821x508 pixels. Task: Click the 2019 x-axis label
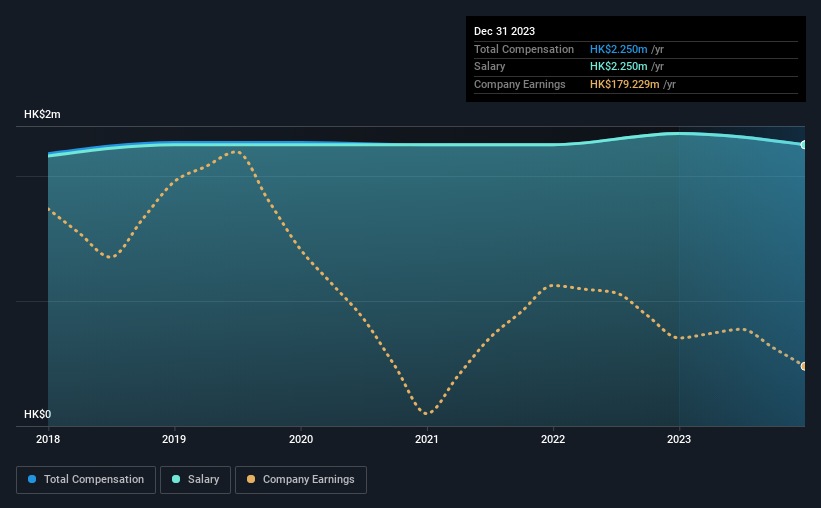[174, 439]
